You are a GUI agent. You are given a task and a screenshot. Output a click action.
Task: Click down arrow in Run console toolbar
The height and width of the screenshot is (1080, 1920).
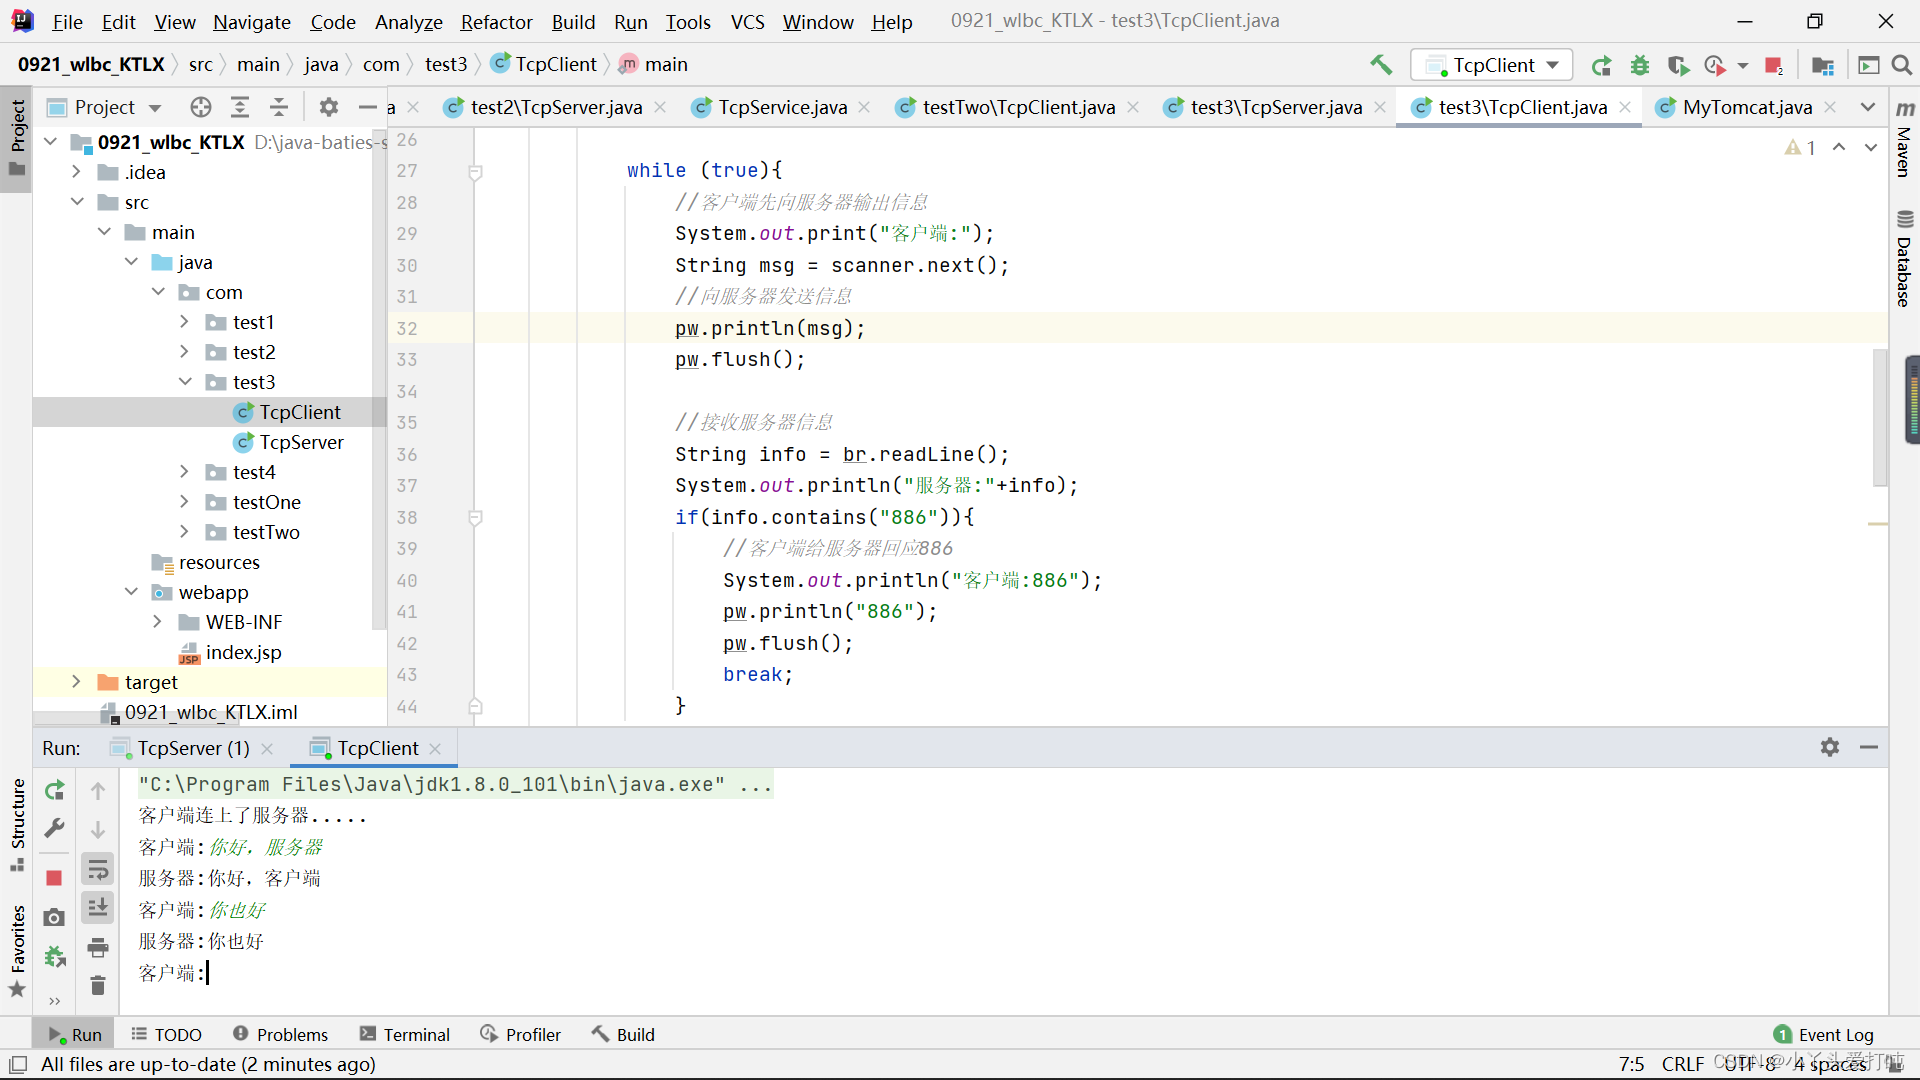[98, 829]
